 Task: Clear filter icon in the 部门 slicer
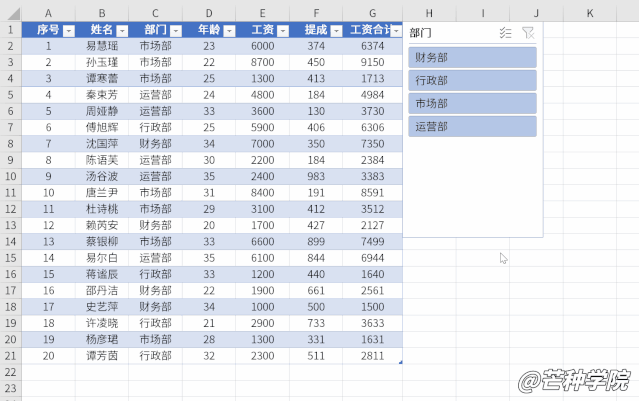(528, 33)
